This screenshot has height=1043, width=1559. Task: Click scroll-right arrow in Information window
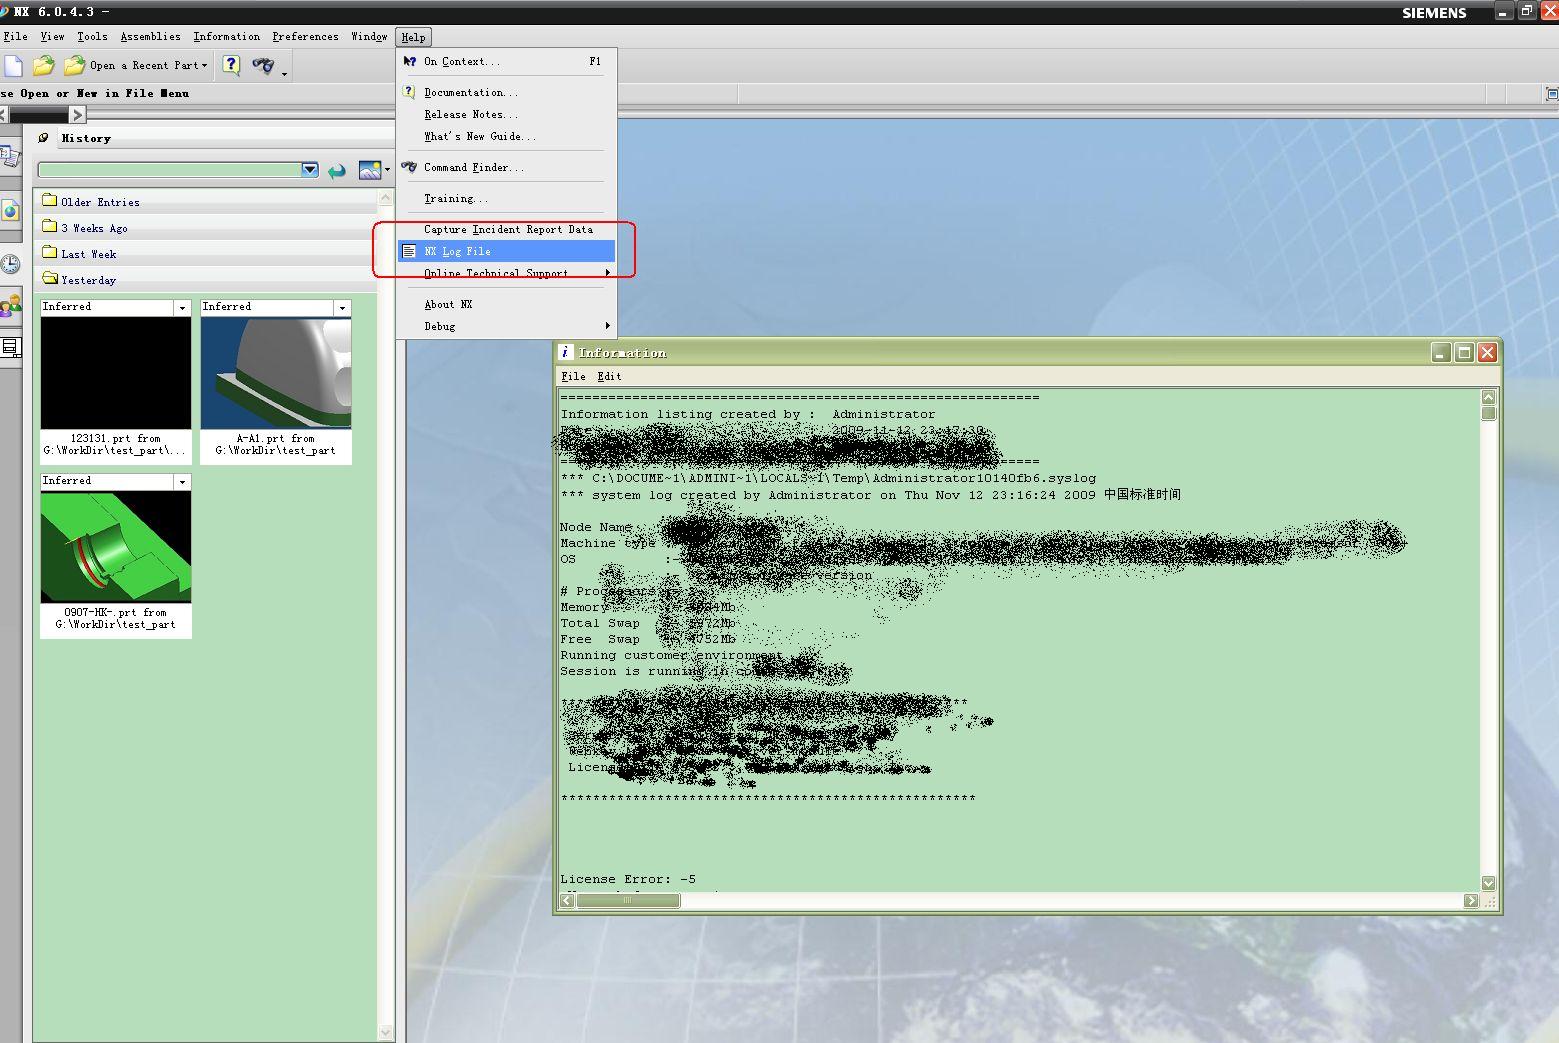pos(1470,900)
